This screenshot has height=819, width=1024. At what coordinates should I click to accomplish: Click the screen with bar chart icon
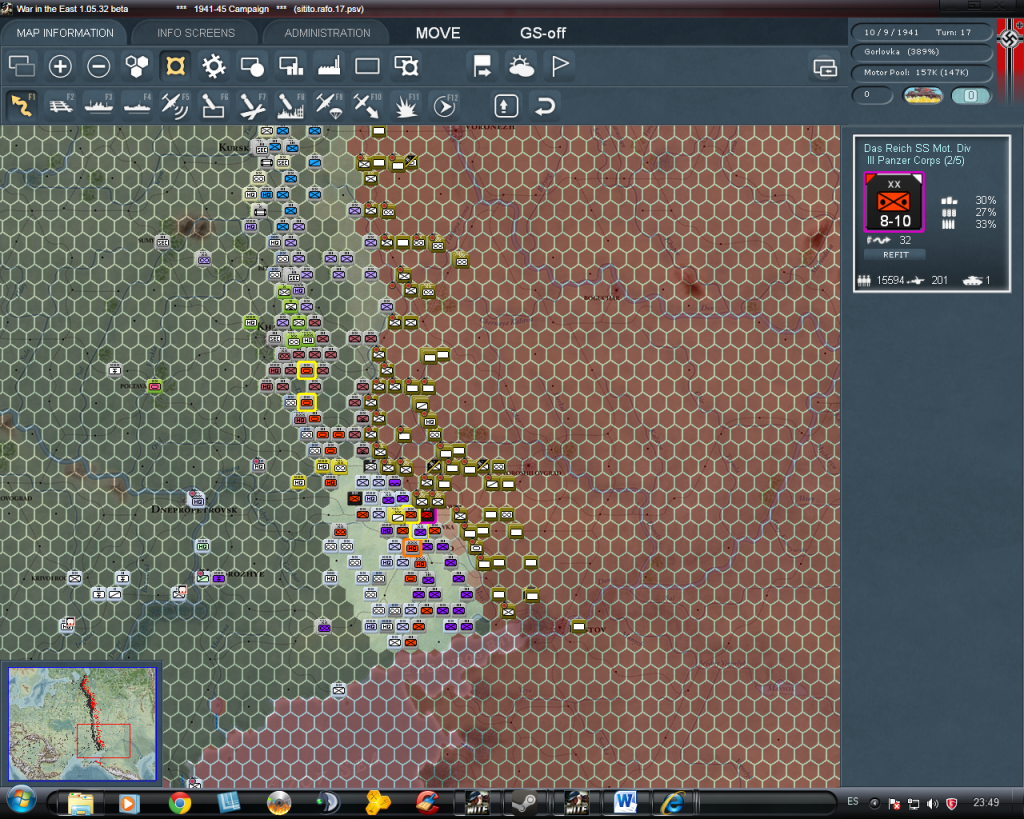pos(291,66)
